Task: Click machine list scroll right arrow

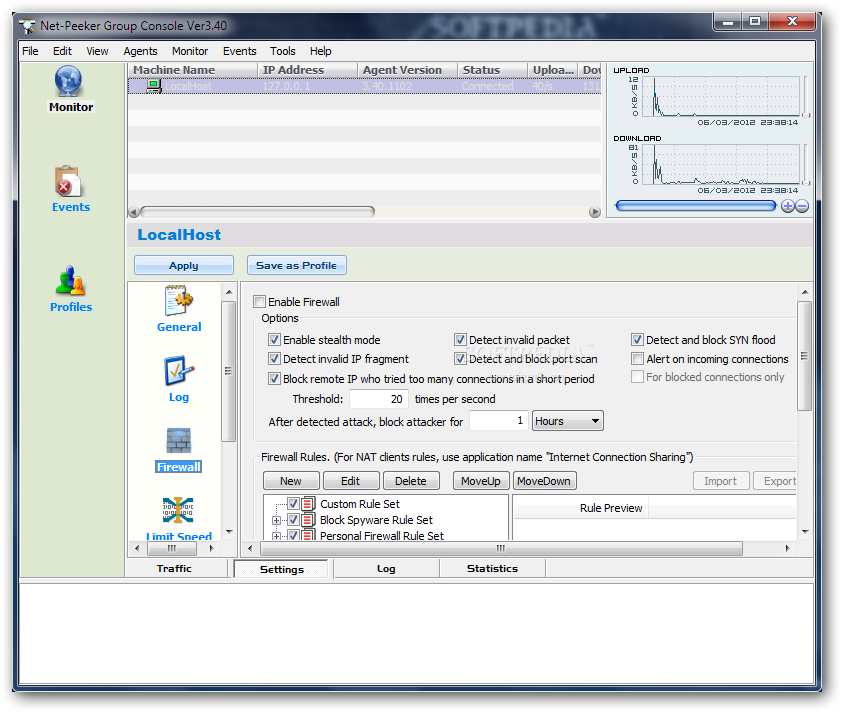Action: [594, 212]
